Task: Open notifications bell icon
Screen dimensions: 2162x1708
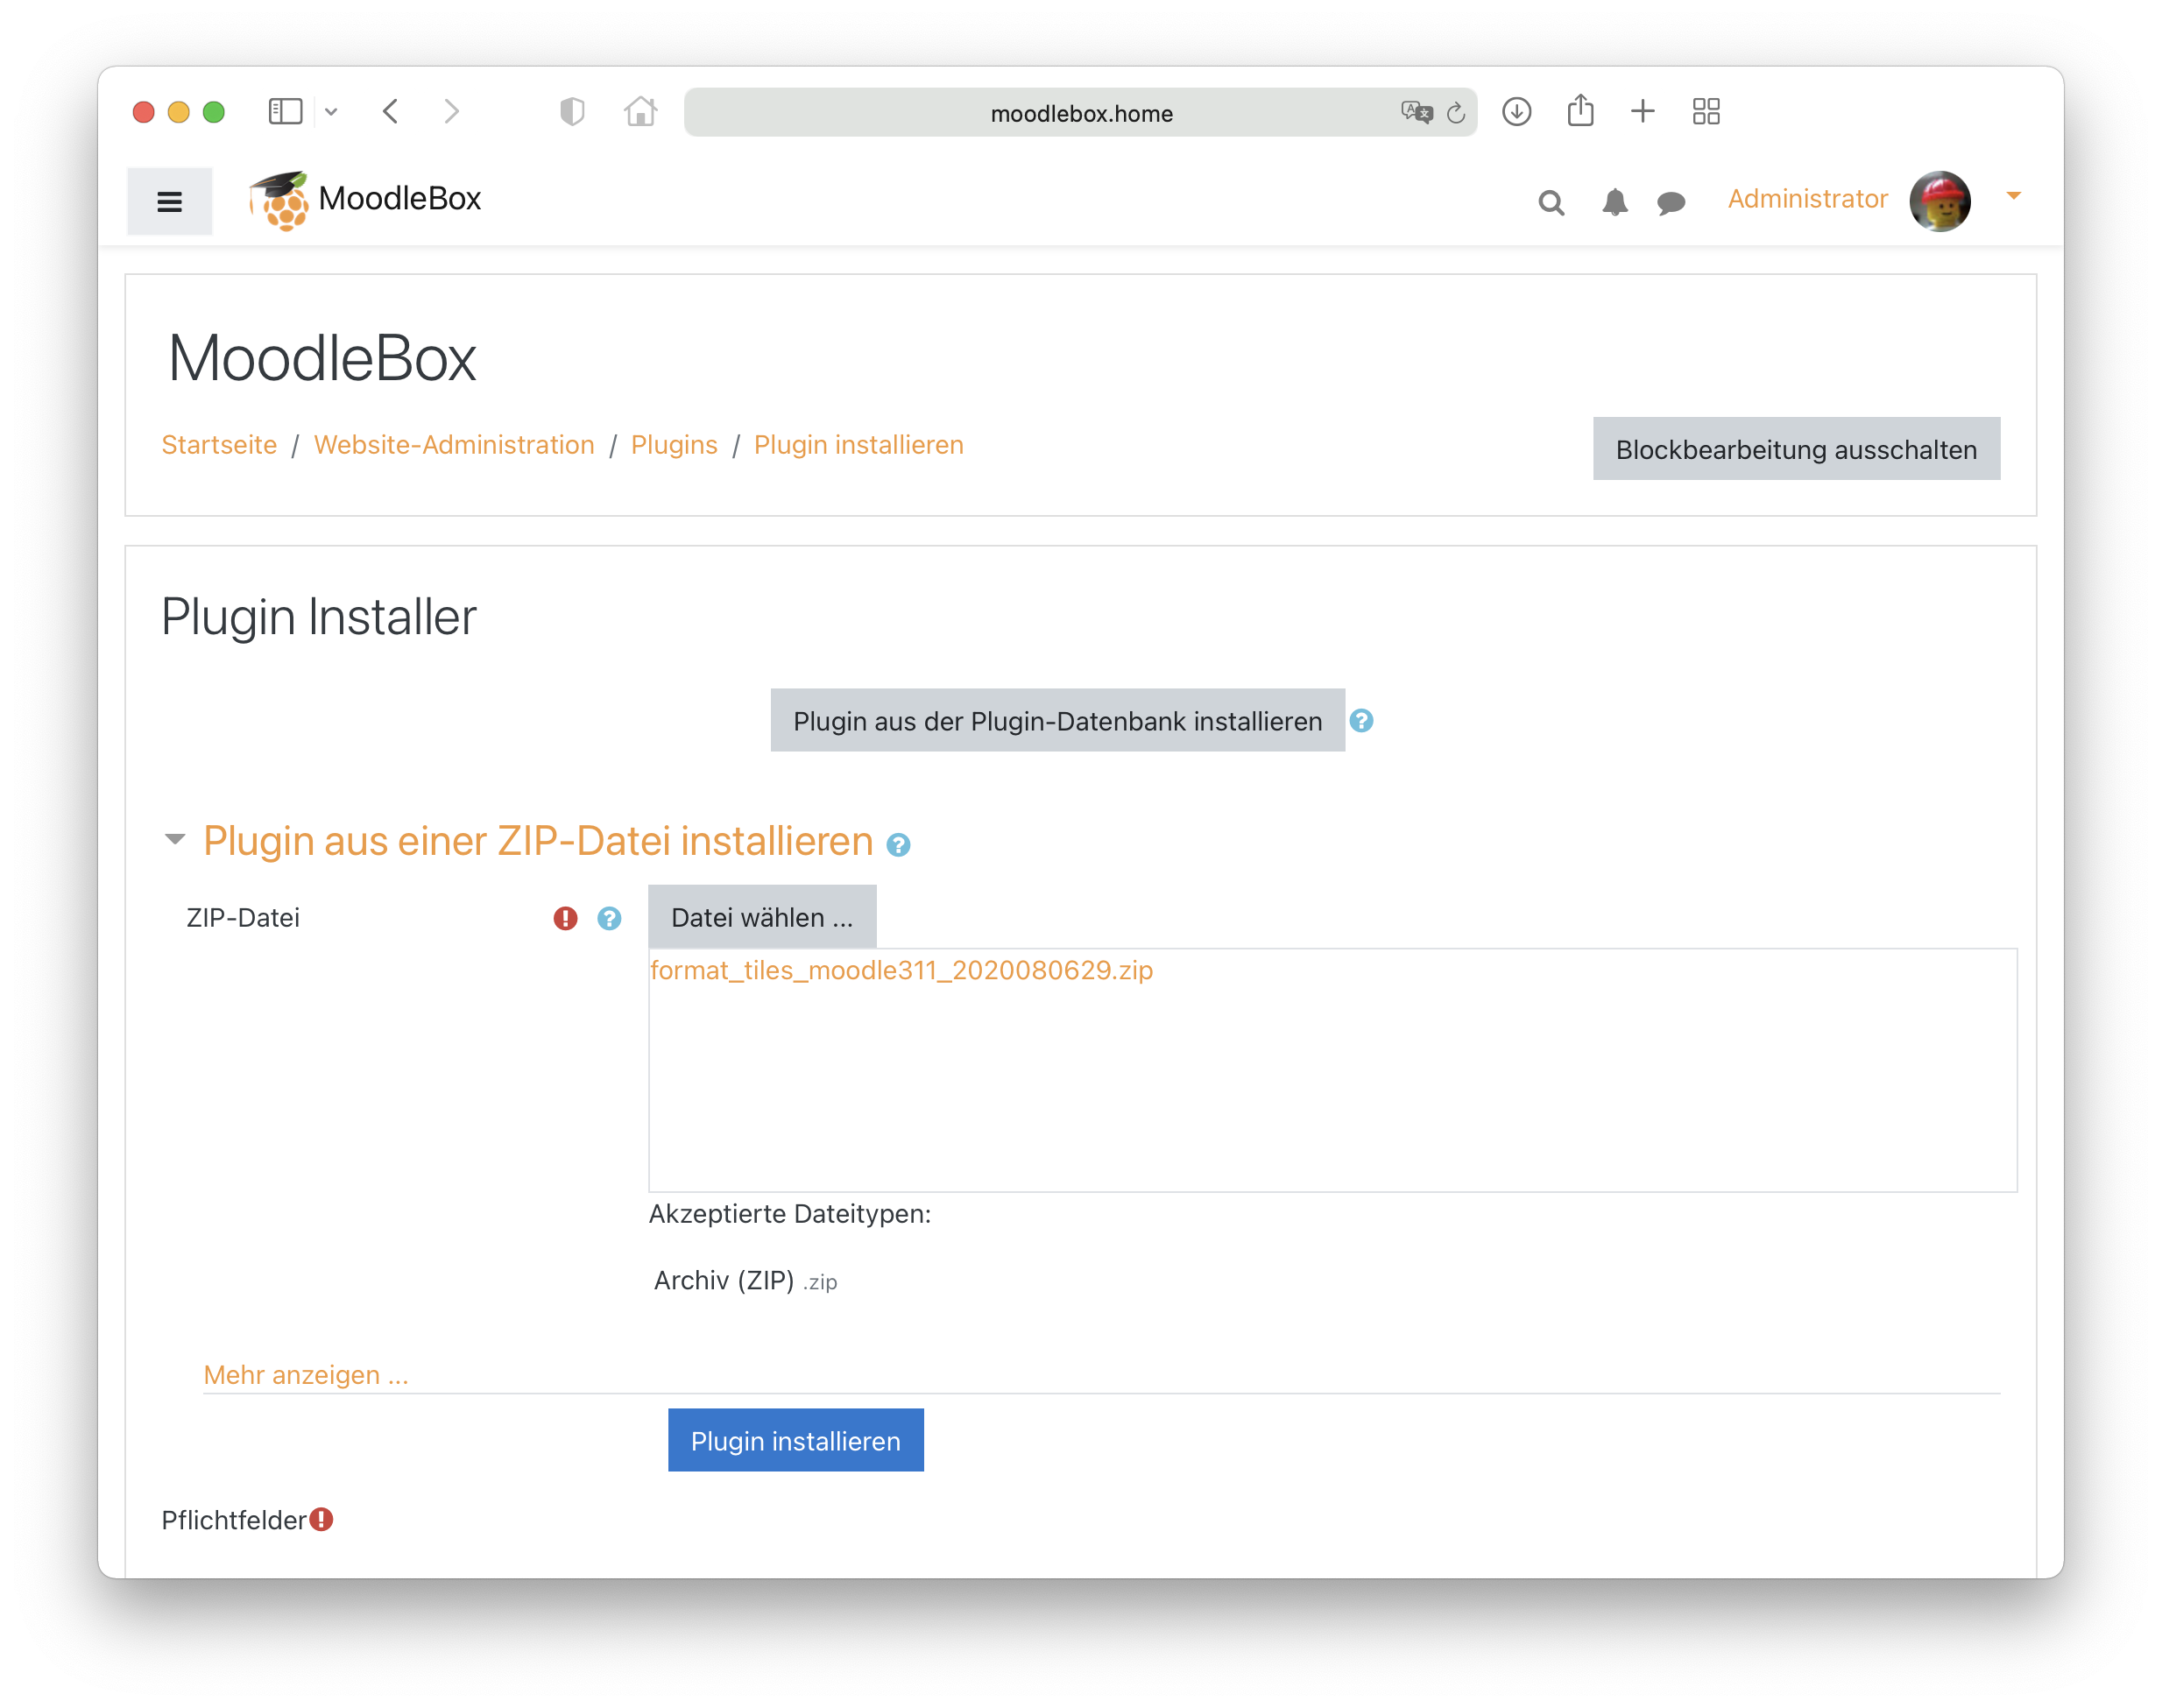Action: pyautogui.click(x=1614, y=202)
